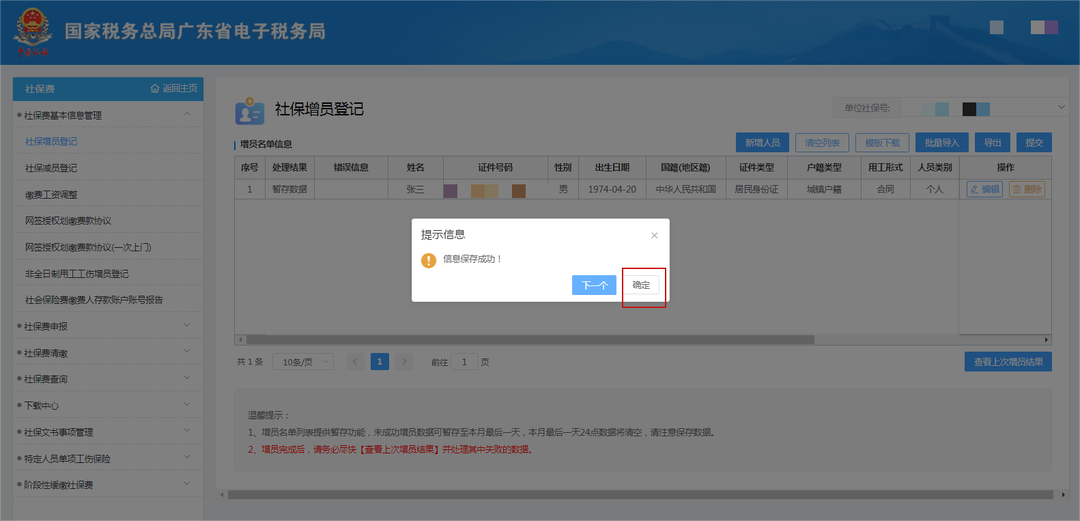Click the 城镇户籍 cell
The image size is (1080, 521).
pyautogui.click(x=824, y=189)
